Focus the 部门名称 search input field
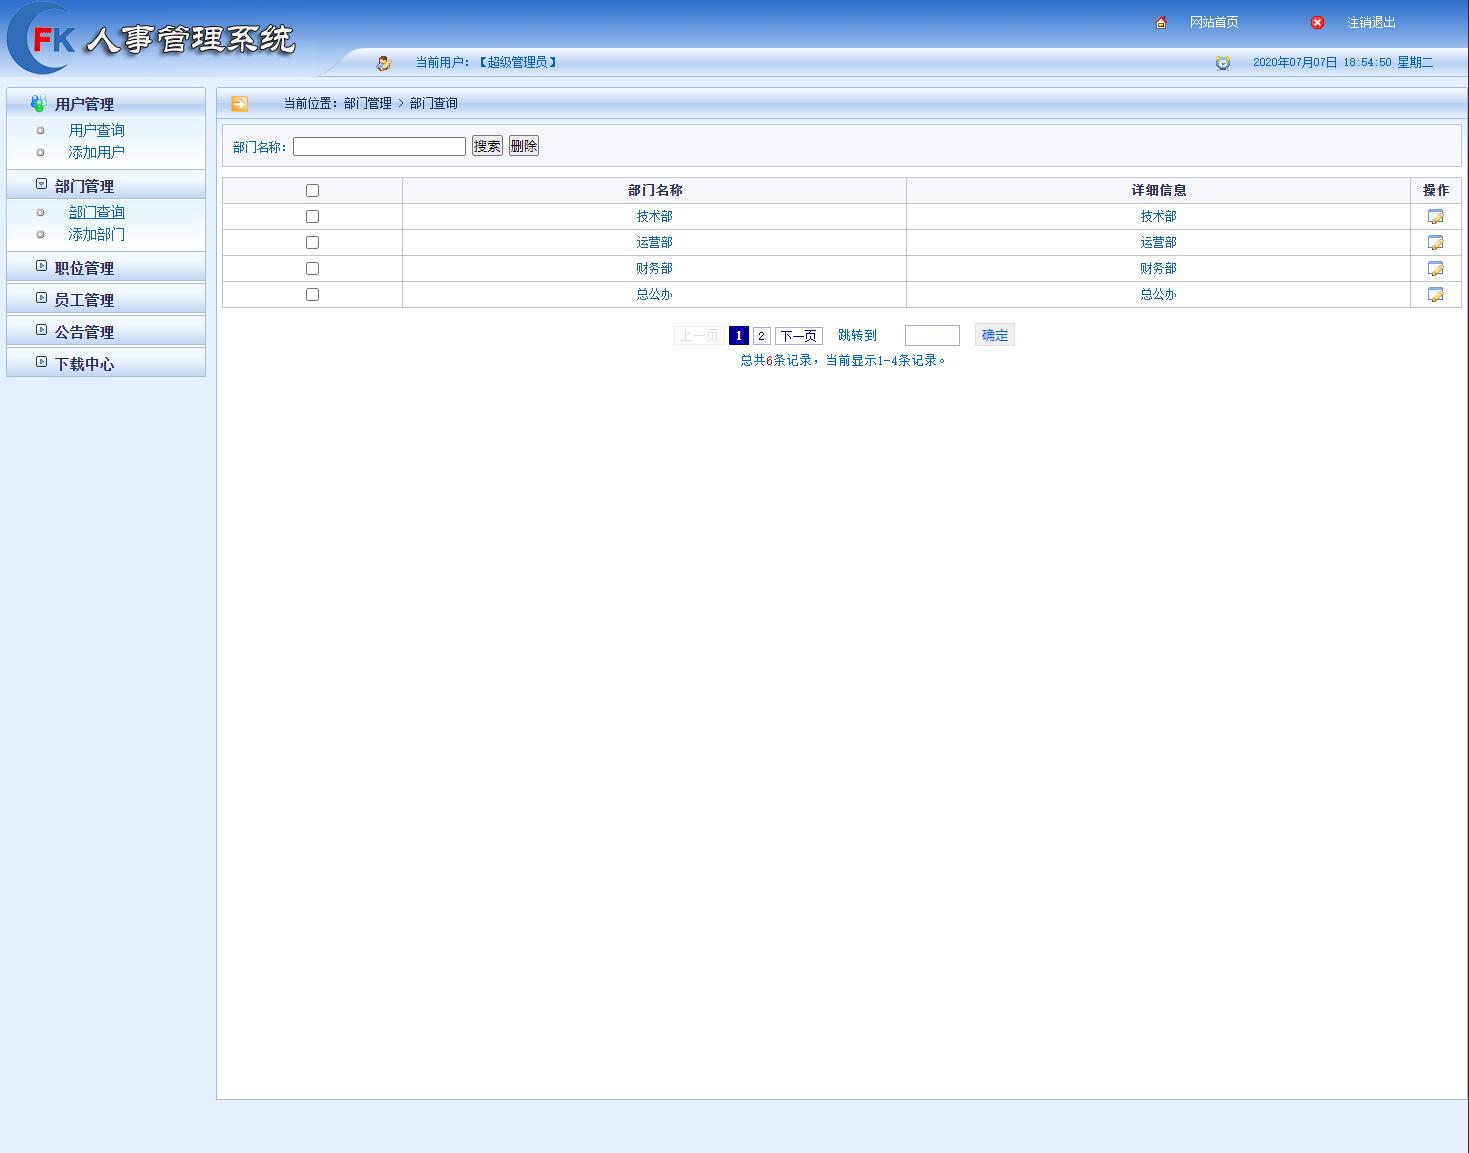Viewport: 1469px width, 1153px height. 379,147
